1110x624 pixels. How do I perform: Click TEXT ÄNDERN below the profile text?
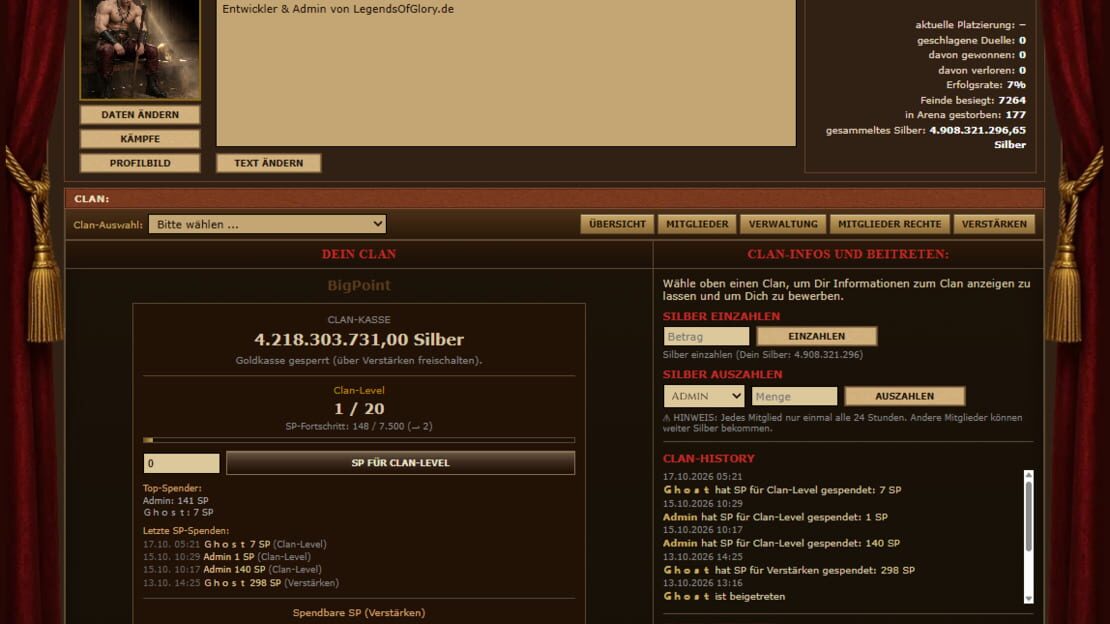(x=268, y=163)
